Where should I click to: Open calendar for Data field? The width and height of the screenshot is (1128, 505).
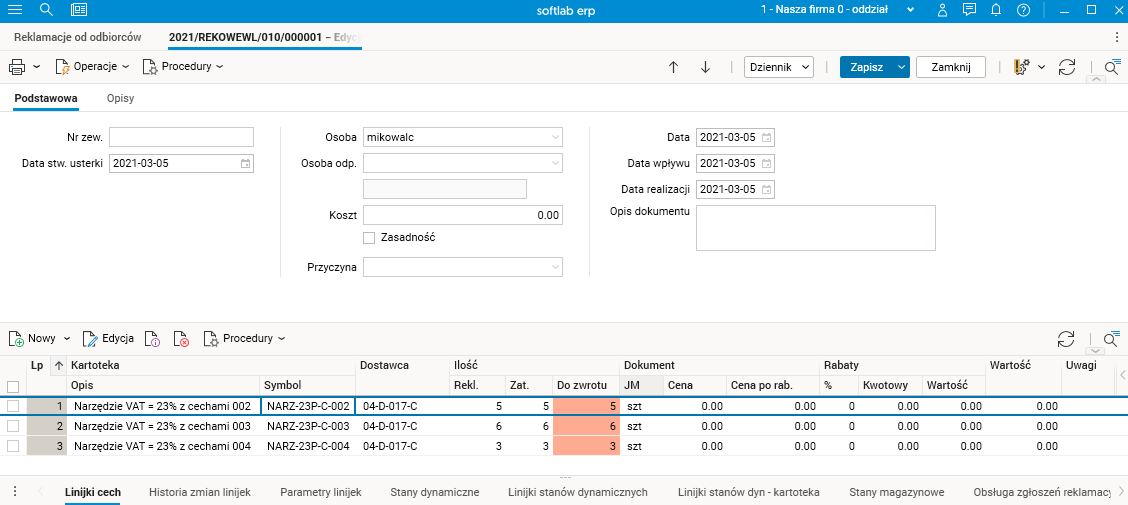point(767,137)
